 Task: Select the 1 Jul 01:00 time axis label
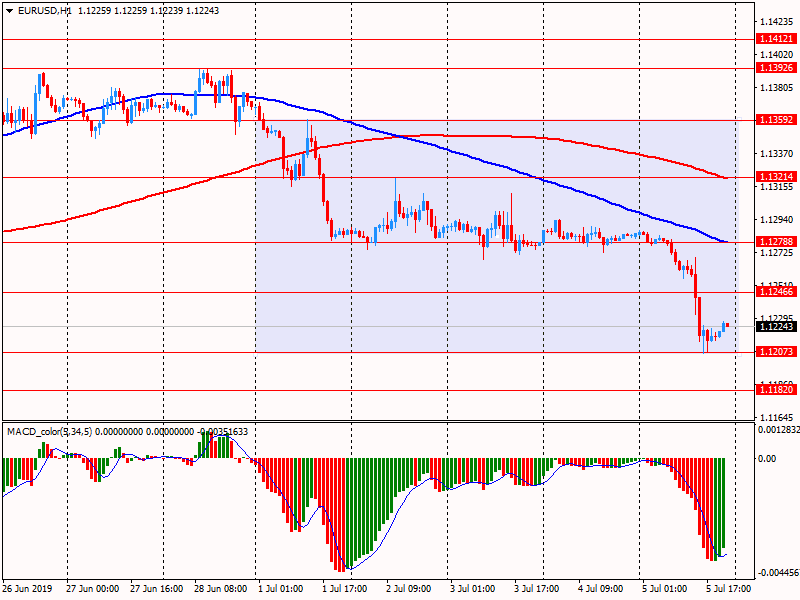pyautogui.click(x=281, y=589)
